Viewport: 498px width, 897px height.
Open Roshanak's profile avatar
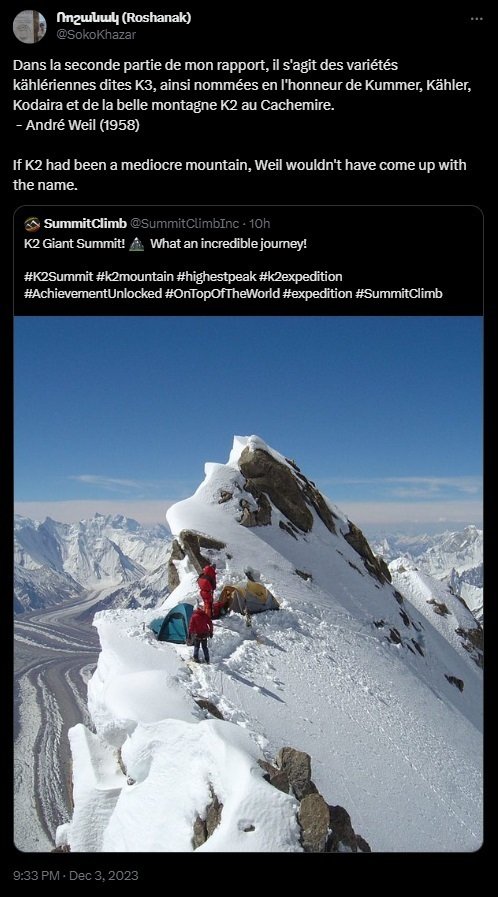[30, 26]
